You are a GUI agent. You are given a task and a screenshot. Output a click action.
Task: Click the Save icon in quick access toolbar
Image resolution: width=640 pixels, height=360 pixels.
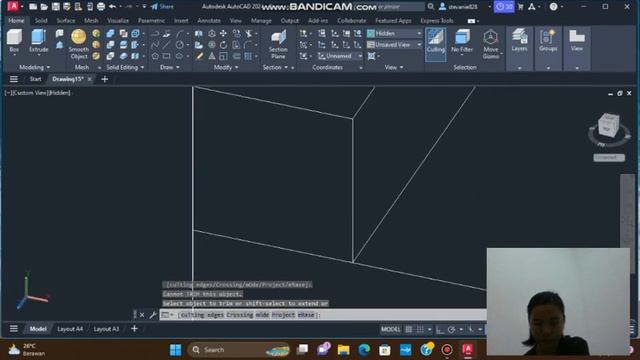[56, 7]
